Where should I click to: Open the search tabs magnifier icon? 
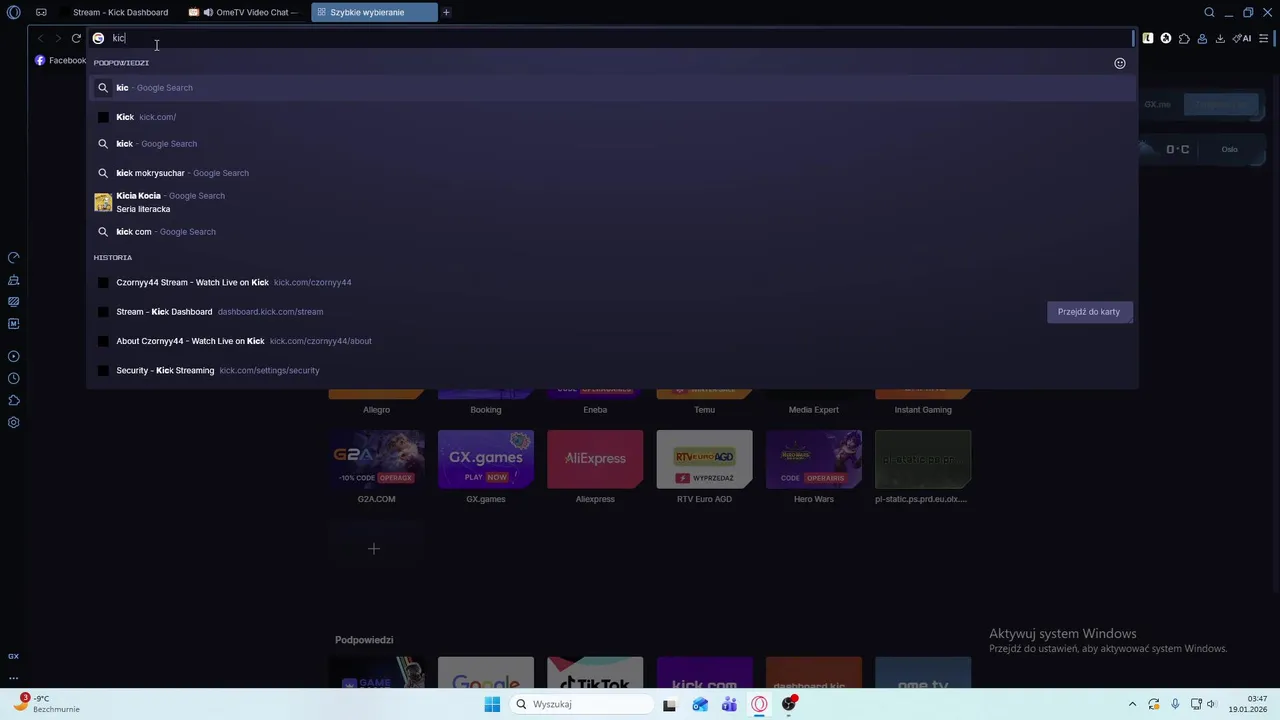coord(1209,12)
